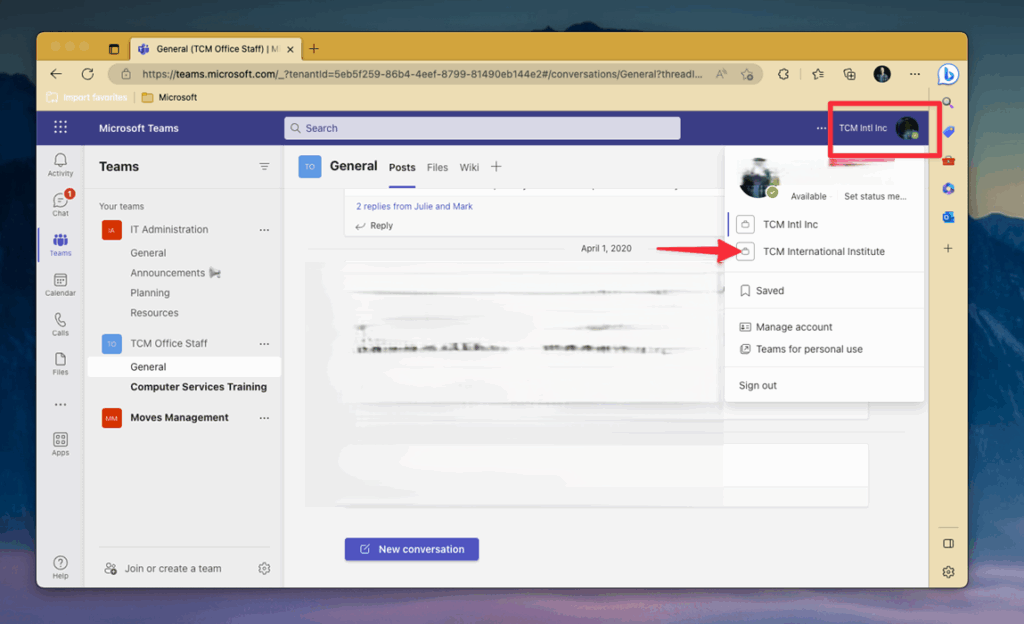The image size is (1024, 624).
Task: Click the New conversation button
Action: [x=411, y=549]
